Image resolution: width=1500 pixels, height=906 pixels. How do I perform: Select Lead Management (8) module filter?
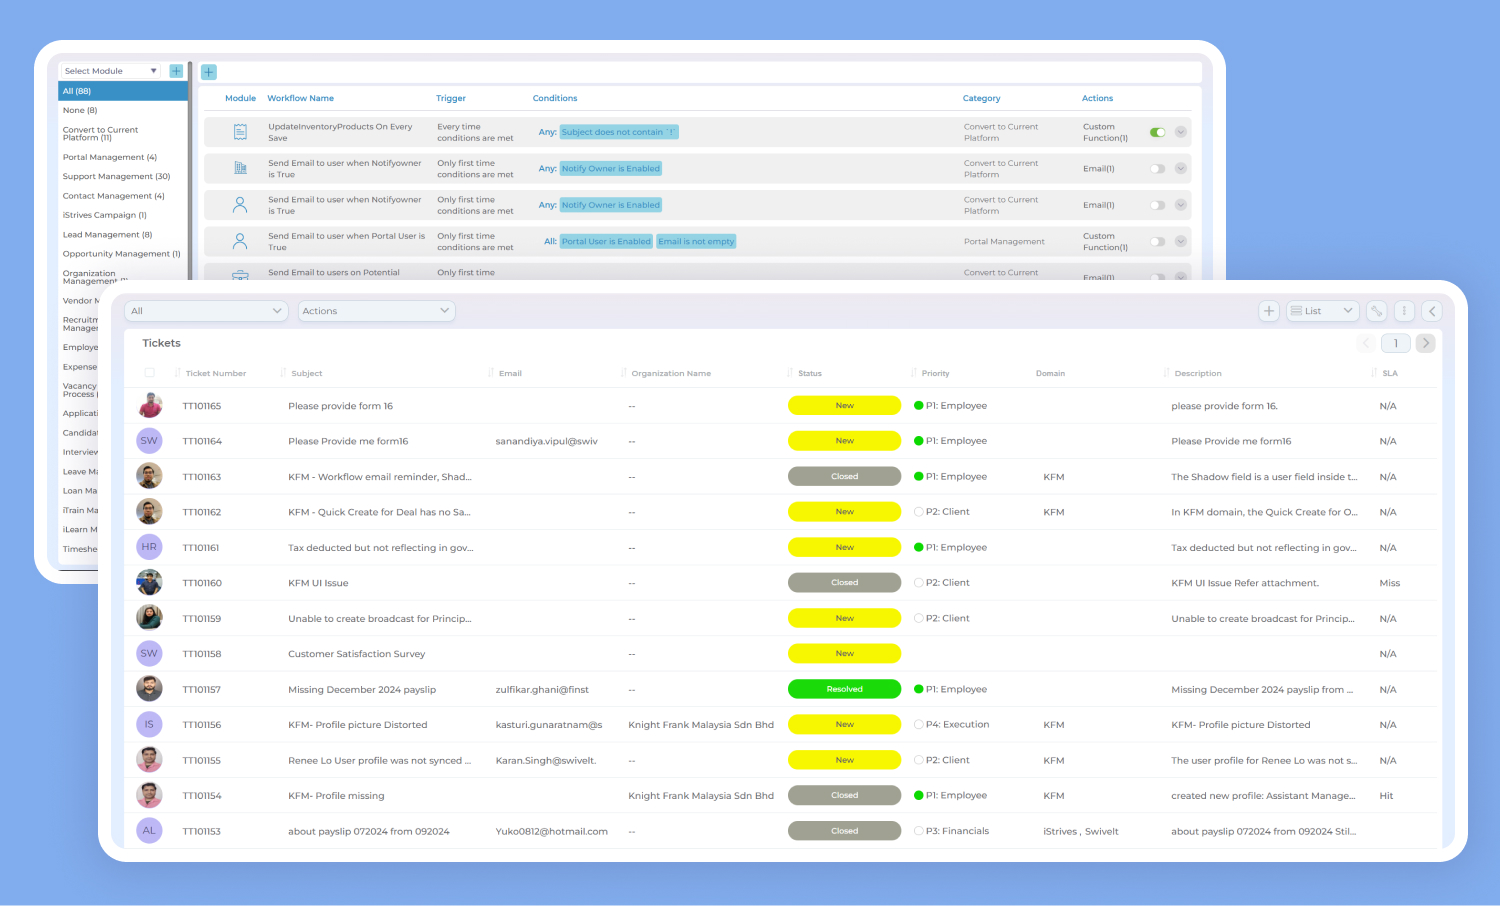(107, 235)
